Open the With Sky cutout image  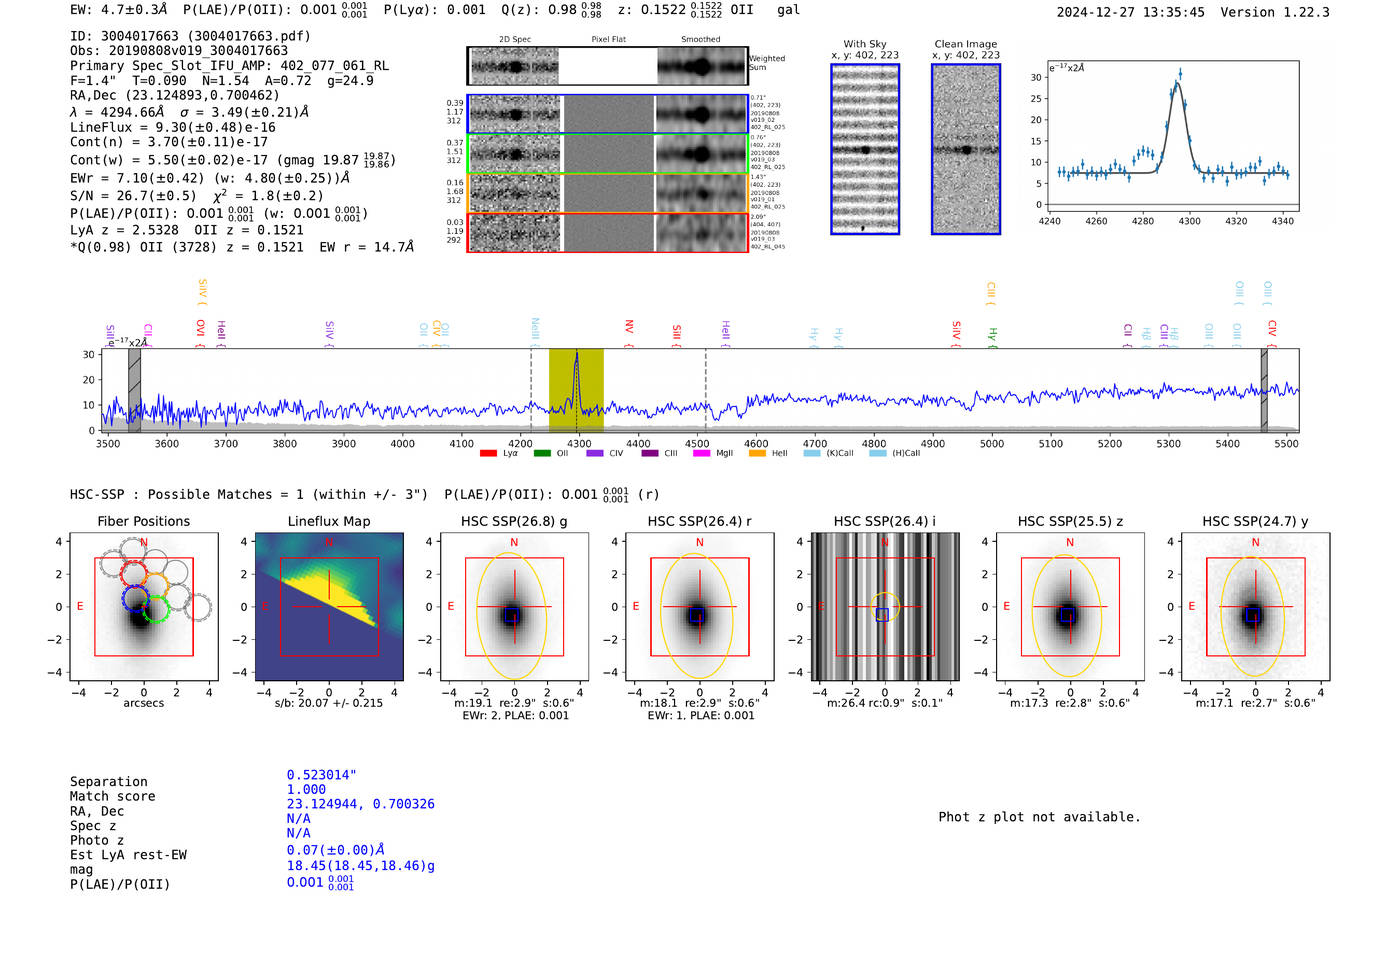pyautogui.click(x=865, y=149)
